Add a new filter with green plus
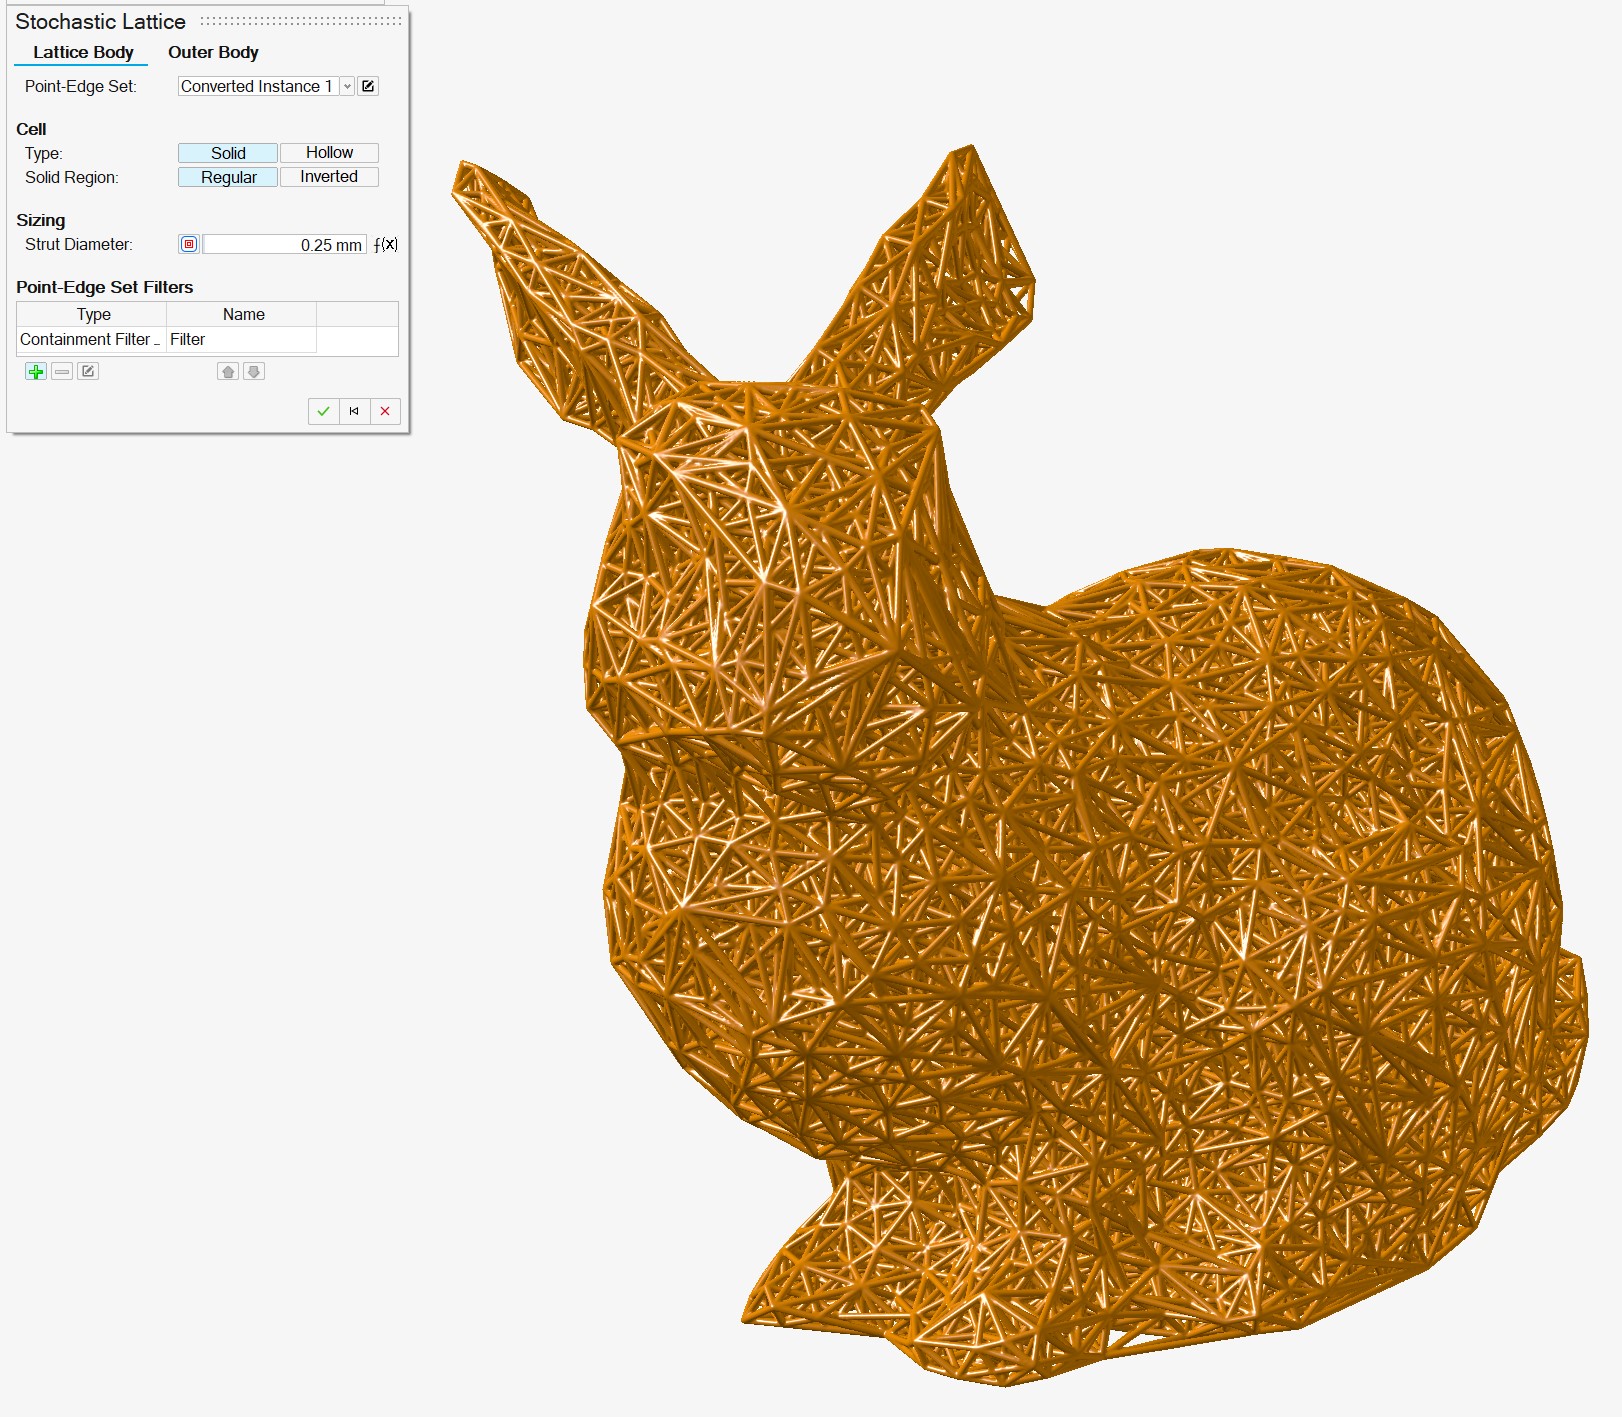 36,372
